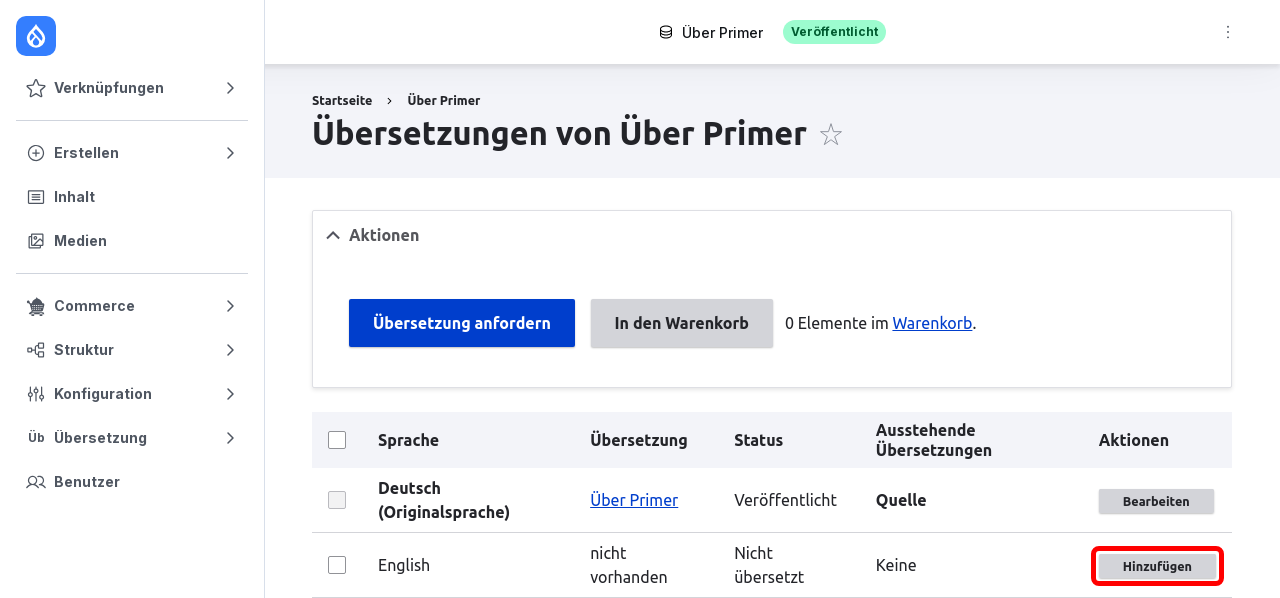Open the Commerce menu item
This screenshot has height=598, width=1280.
(132, 306)
